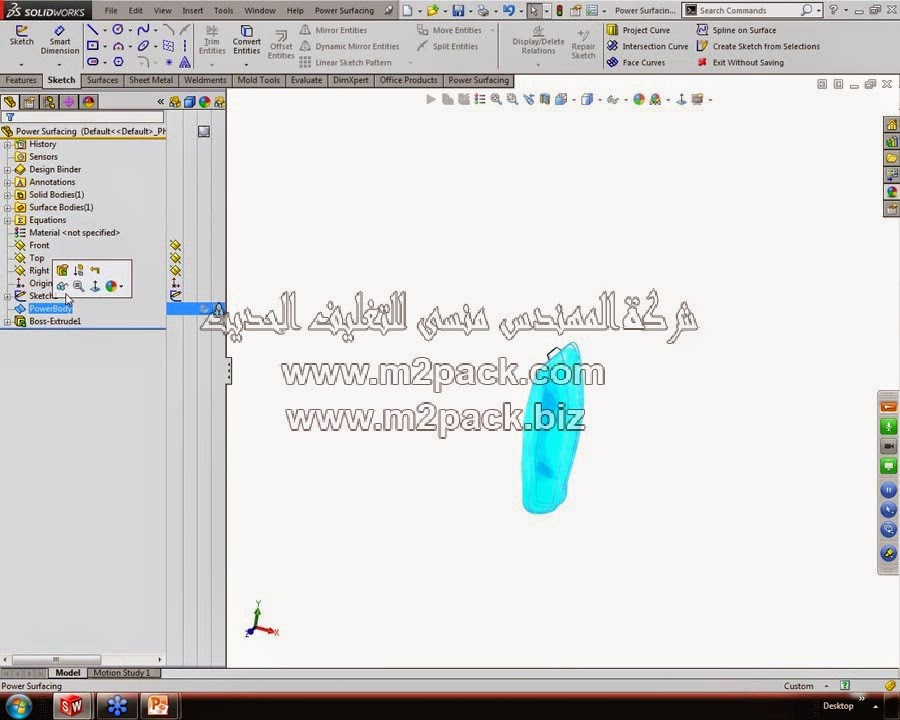Open Windows Start button
The width and height of the screenshot is (900, 720).
[x=19, y=706]
